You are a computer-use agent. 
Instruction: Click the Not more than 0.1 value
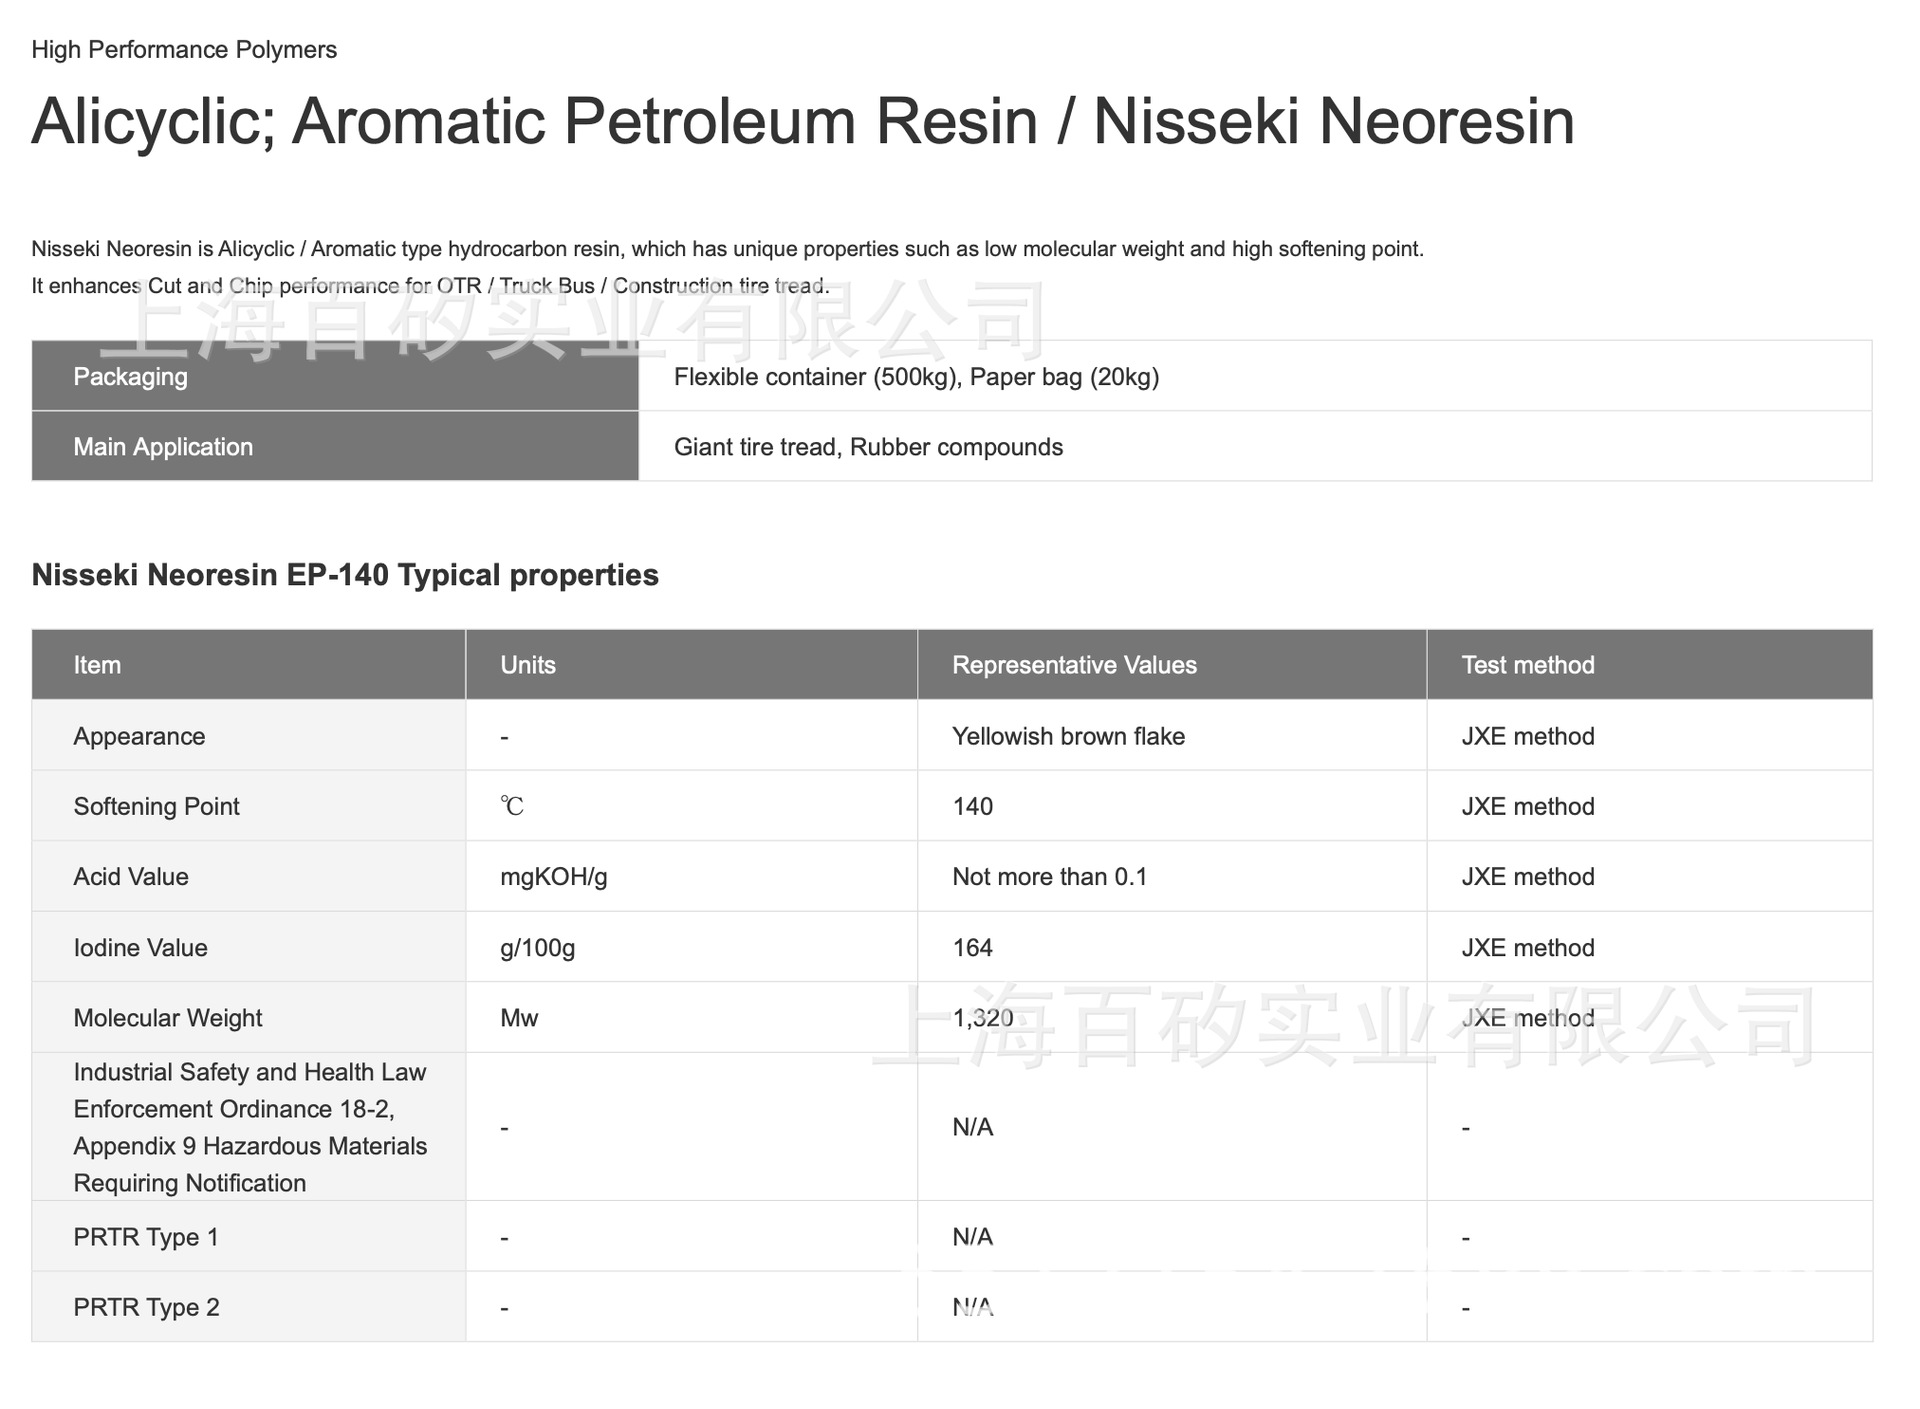click(x=1049, y=877)
